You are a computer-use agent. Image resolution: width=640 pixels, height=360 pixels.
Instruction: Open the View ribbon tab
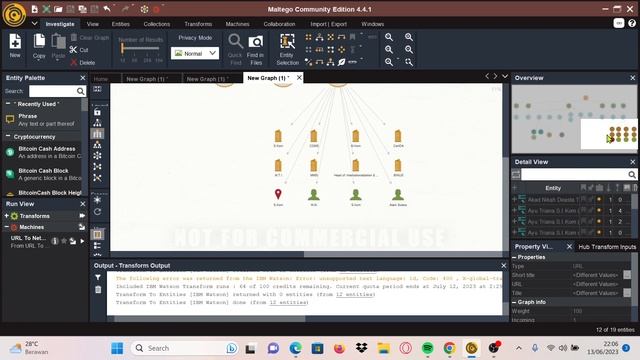click(x=93, y=24)
